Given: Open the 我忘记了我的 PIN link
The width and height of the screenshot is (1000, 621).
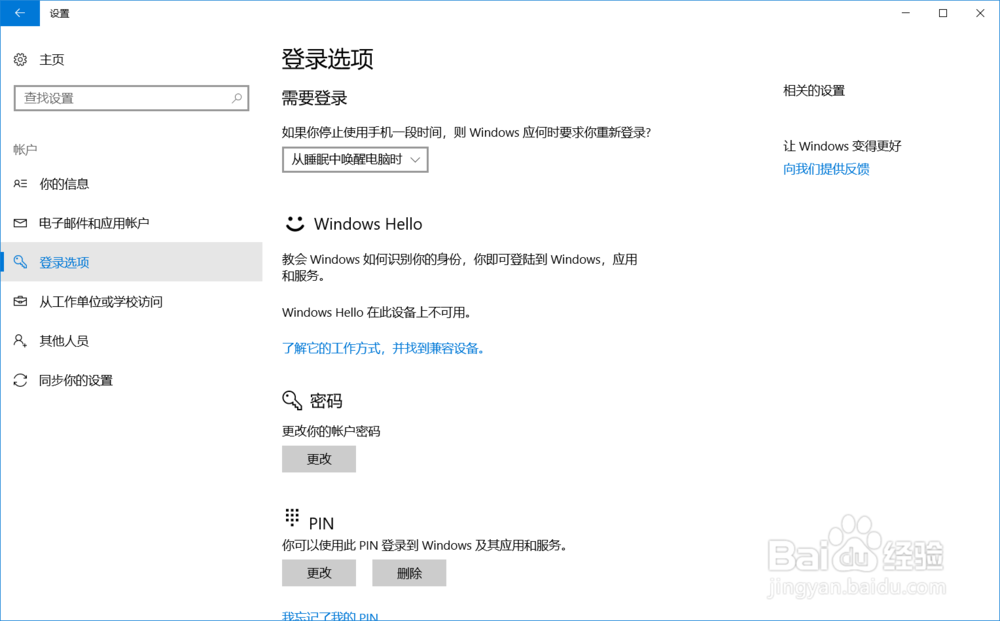Looking at the screenshot, I should (x=330, y=616).
